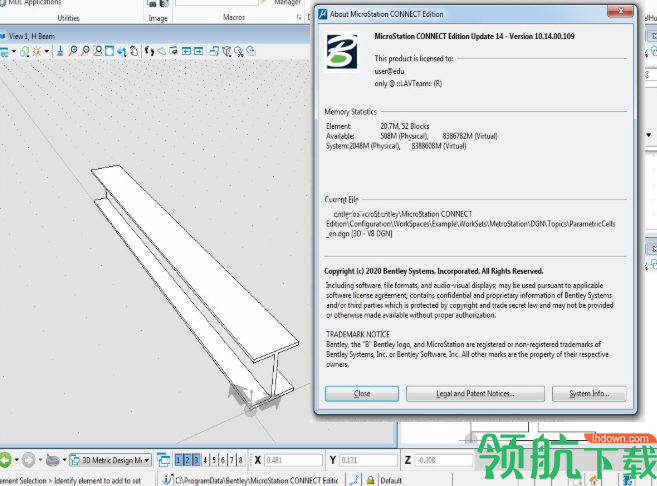This screenshot has width=657, height=486.
Task: Toggle view 2 button in view group
Action: pos(187,460)
